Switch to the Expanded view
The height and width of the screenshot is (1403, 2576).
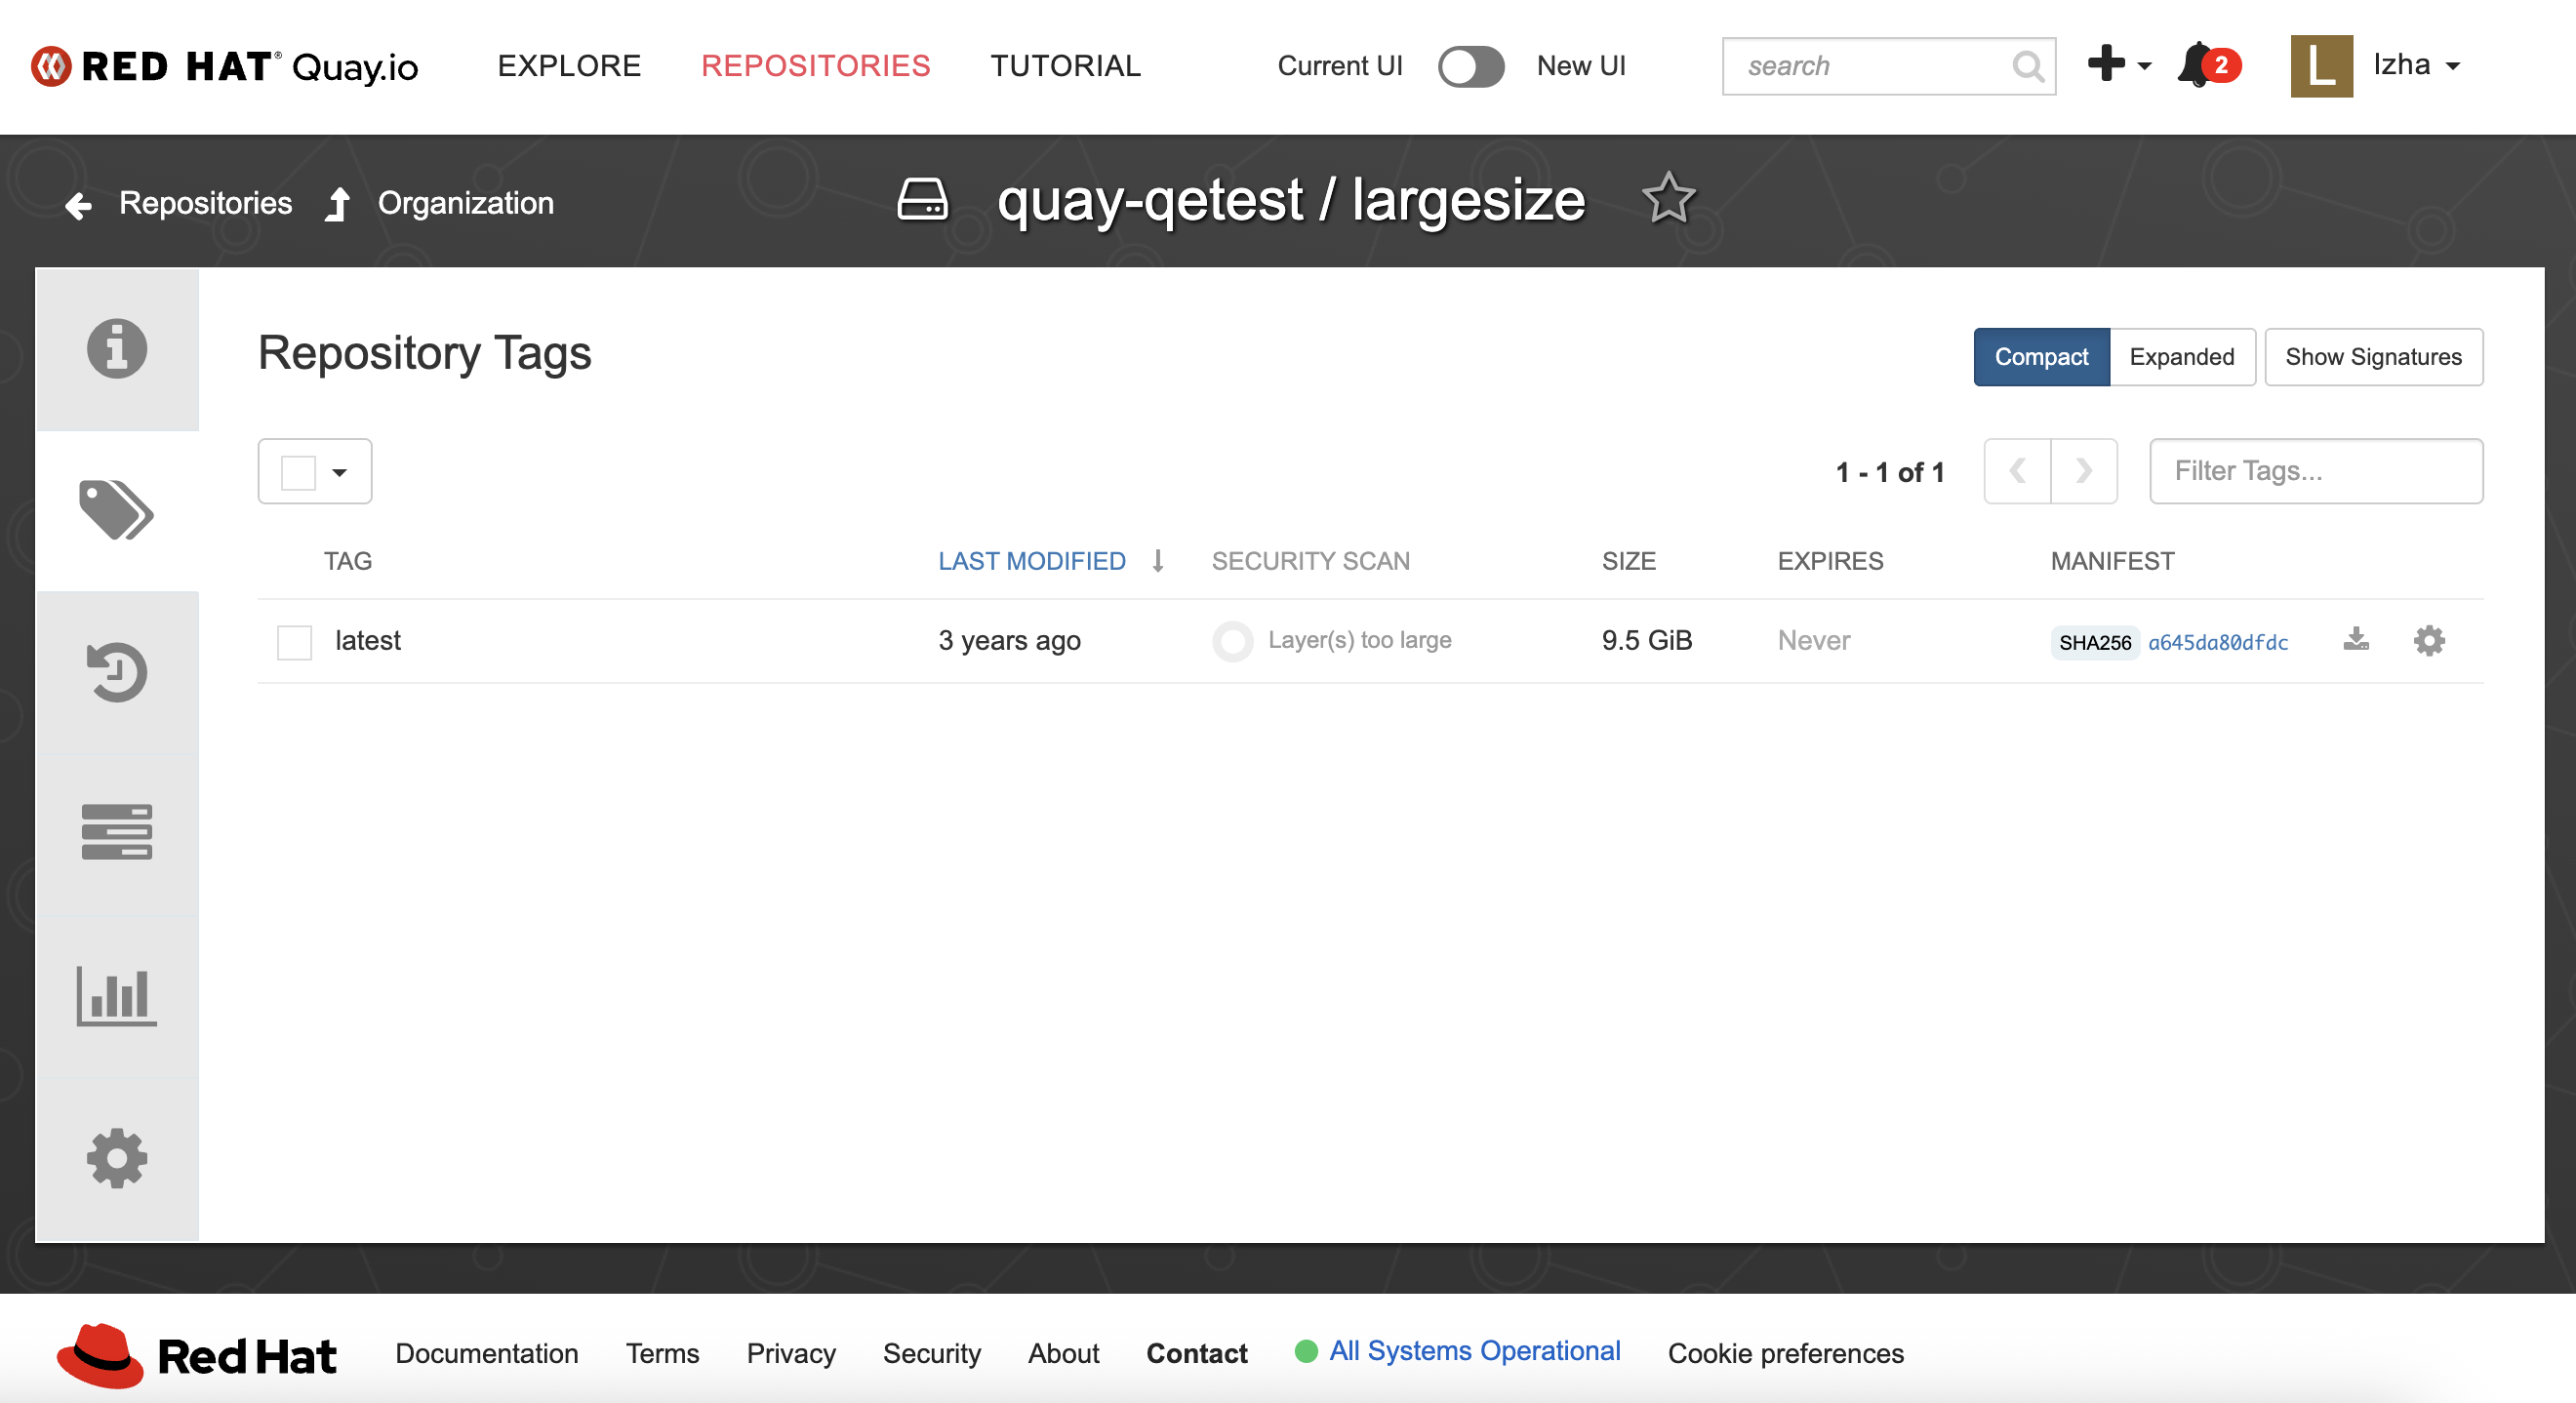coord(2181,357)
